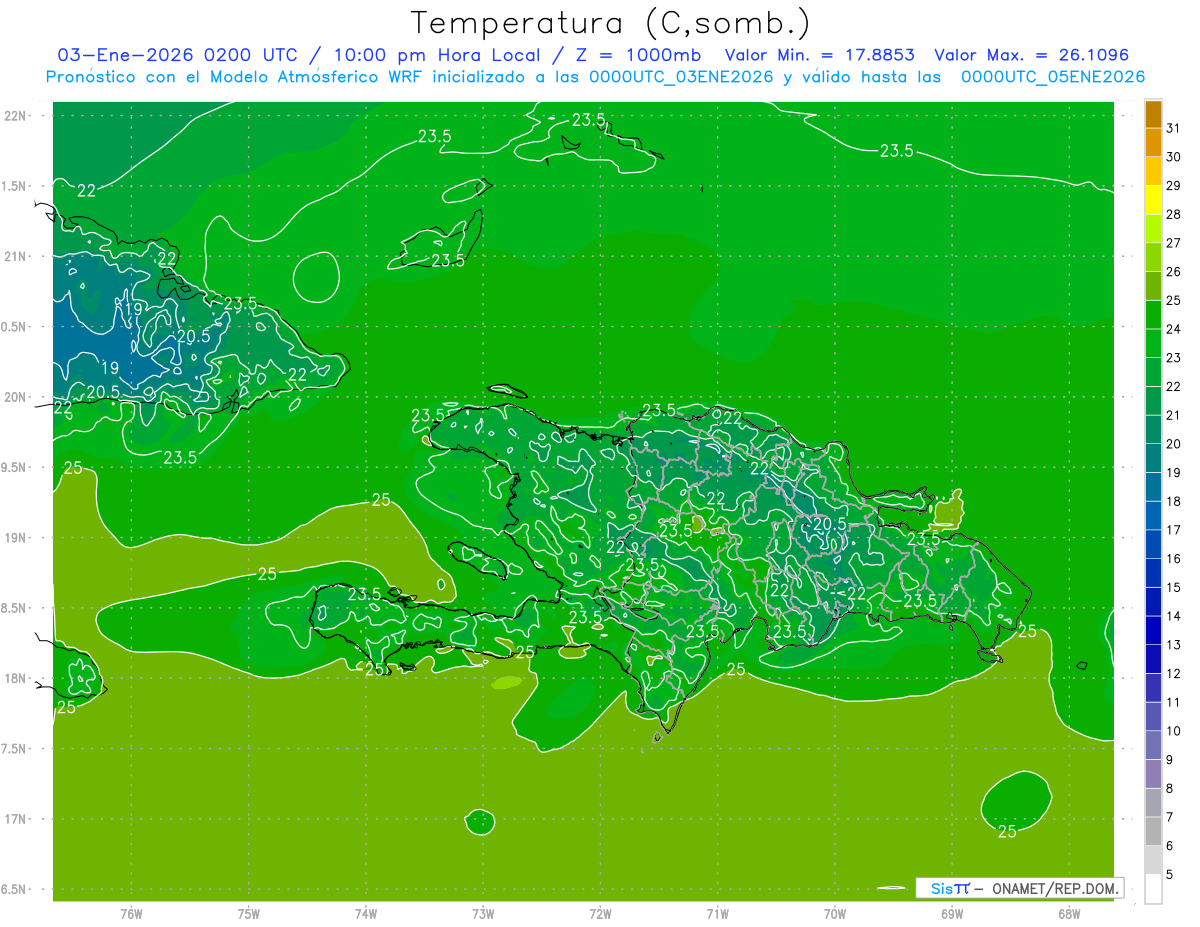Pick the medium blue legend swatch between 16 and 17
Viewport: 1200px width, 927px height.
tap(1153, 544)
